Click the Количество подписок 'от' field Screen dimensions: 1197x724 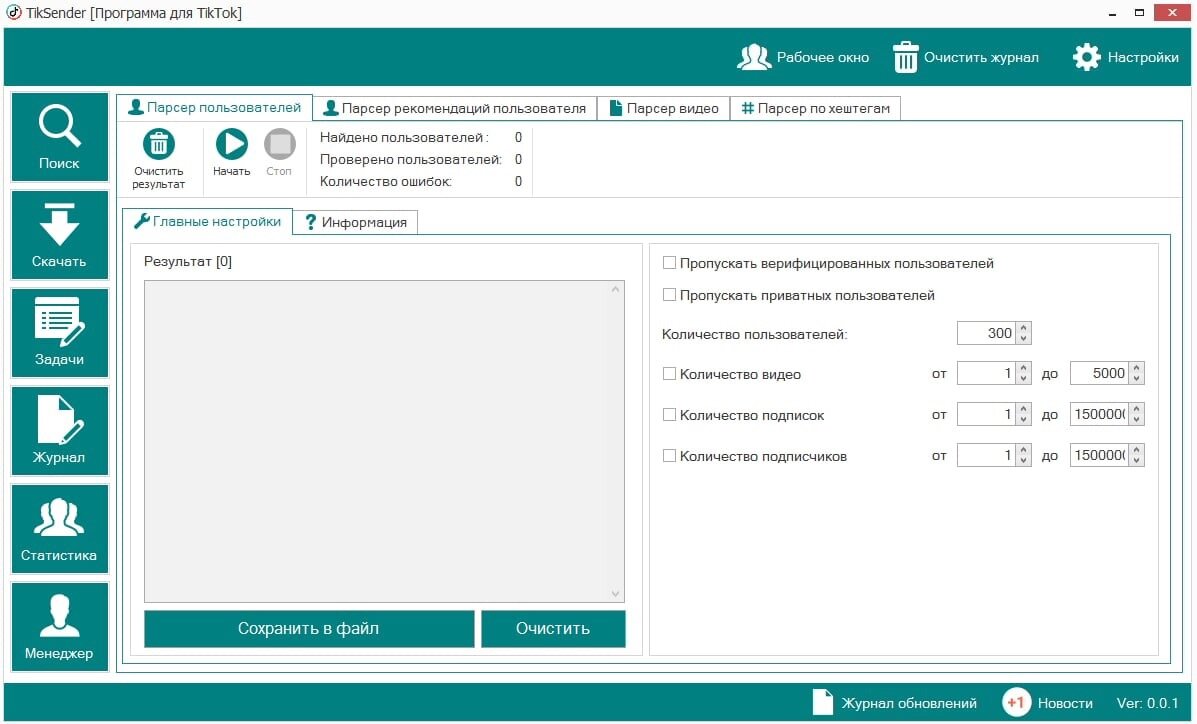click(987, 415)
